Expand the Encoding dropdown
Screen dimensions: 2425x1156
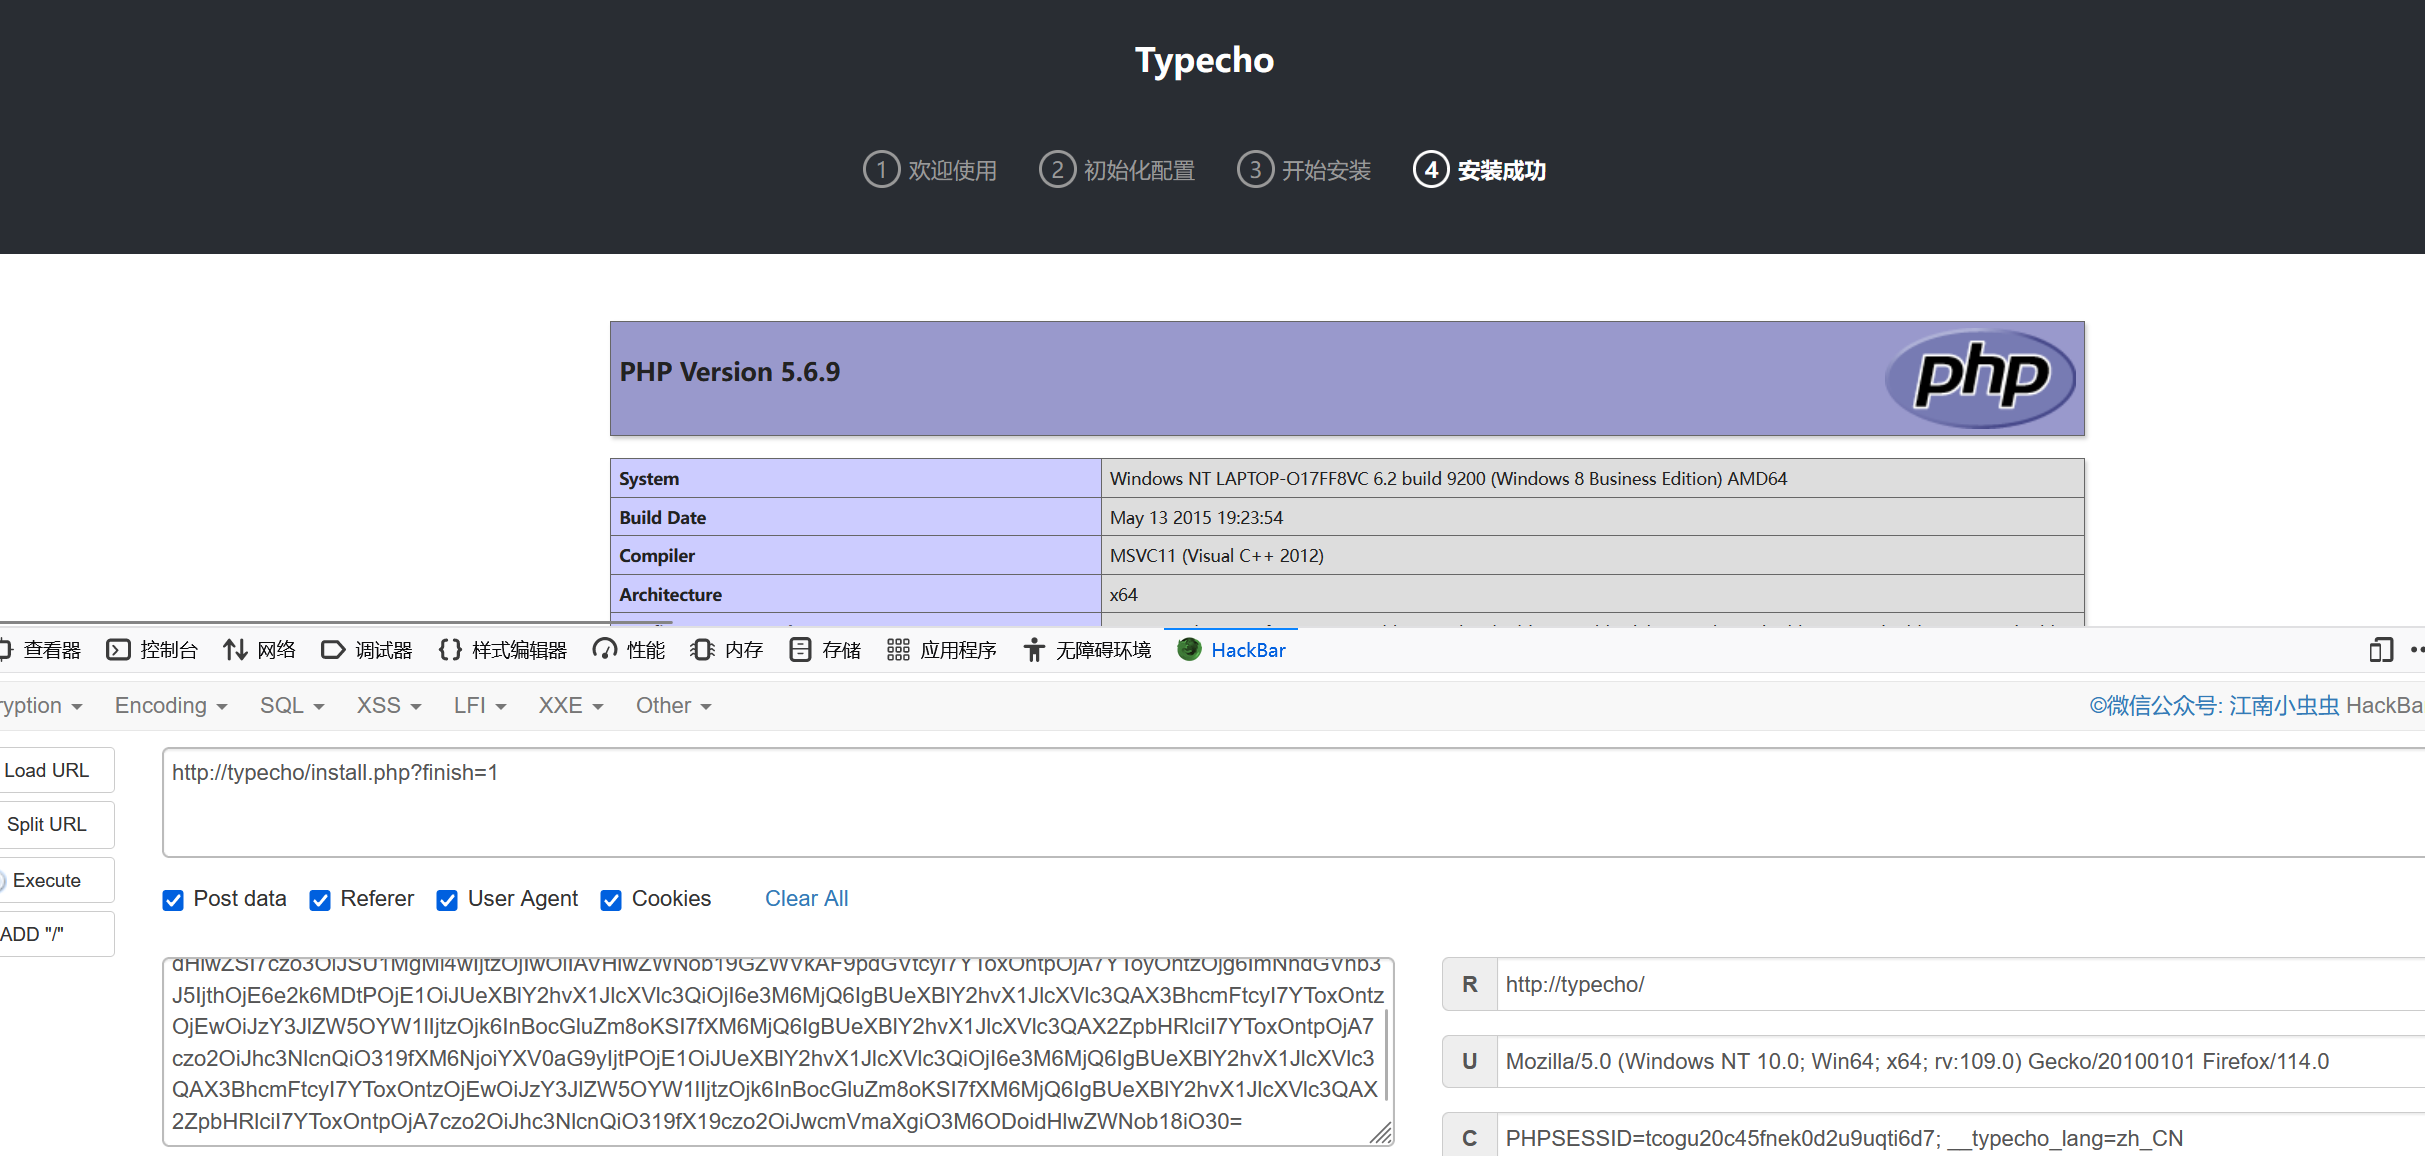pyautogui.click(x=171, y=706)
